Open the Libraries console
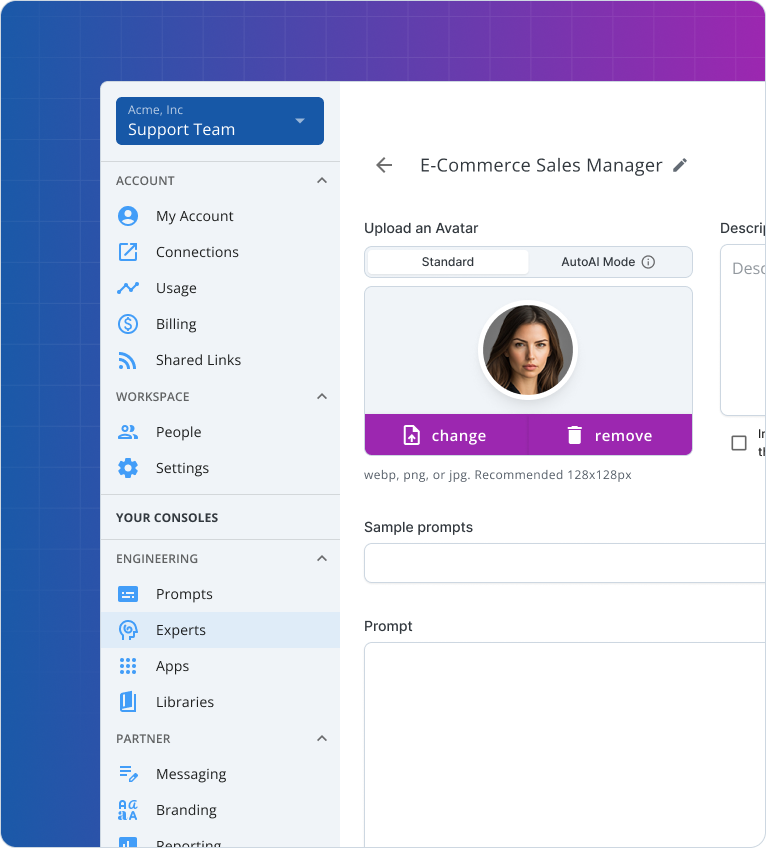This screenshot has height=848, width=766. [185, 702]
